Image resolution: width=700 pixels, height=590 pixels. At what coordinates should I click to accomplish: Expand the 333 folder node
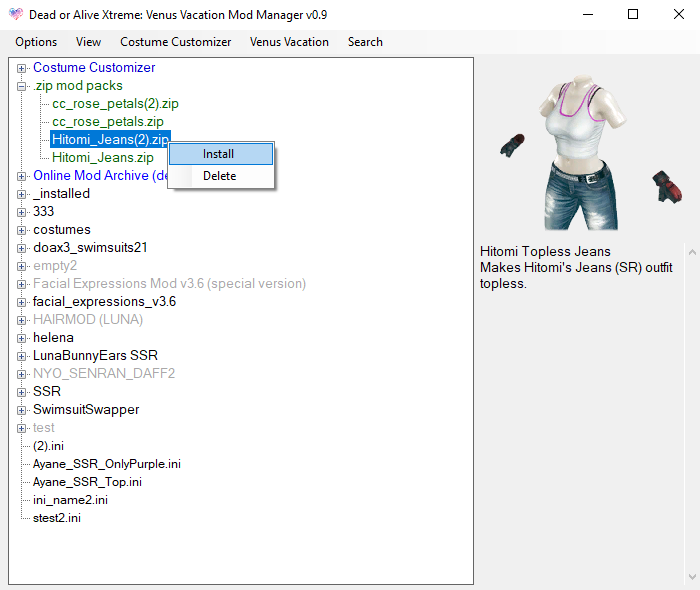point(21,212)
